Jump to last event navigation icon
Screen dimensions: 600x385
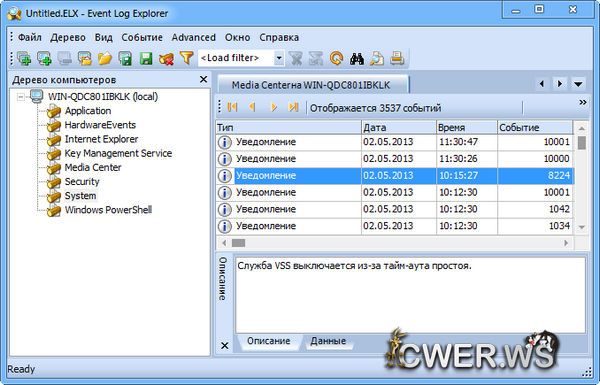(x=293, y=107)
